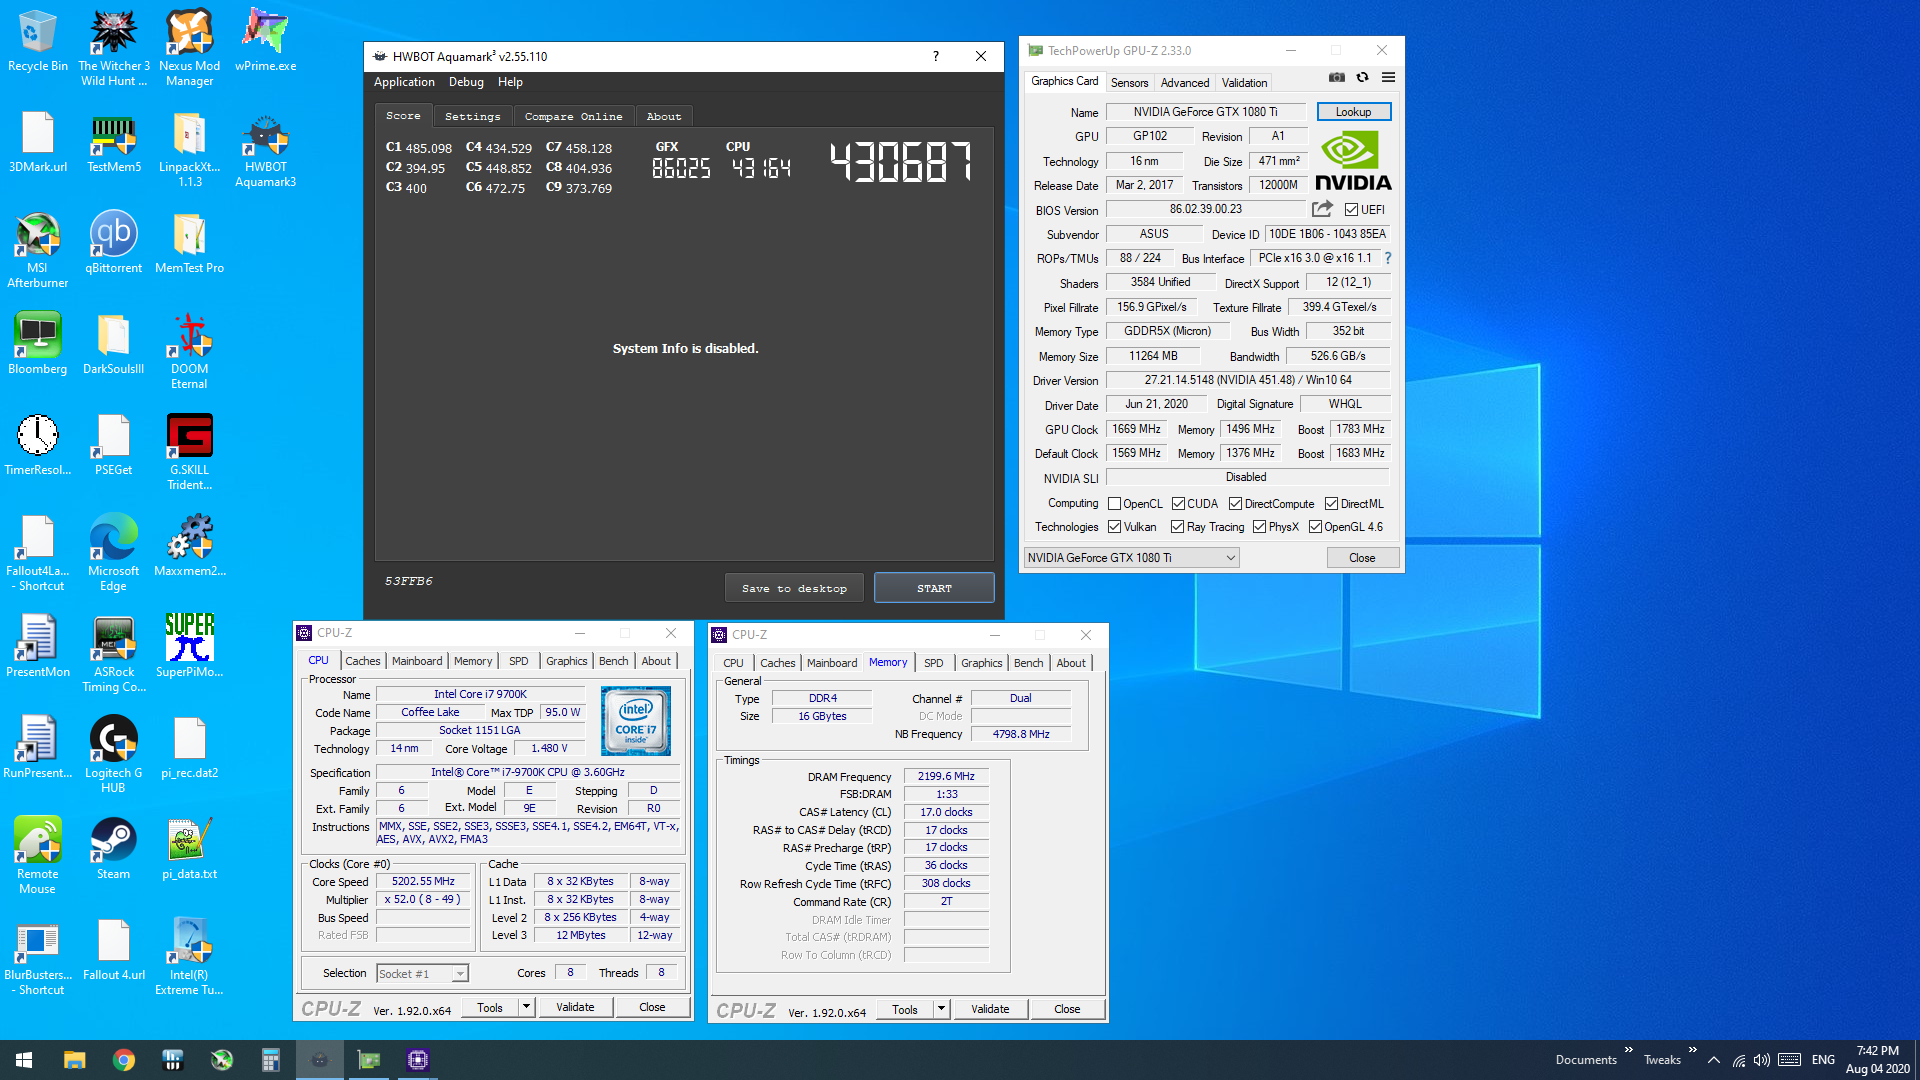Select Steam desktop icon
The image size is (1920, 1080).
(114, 848)
